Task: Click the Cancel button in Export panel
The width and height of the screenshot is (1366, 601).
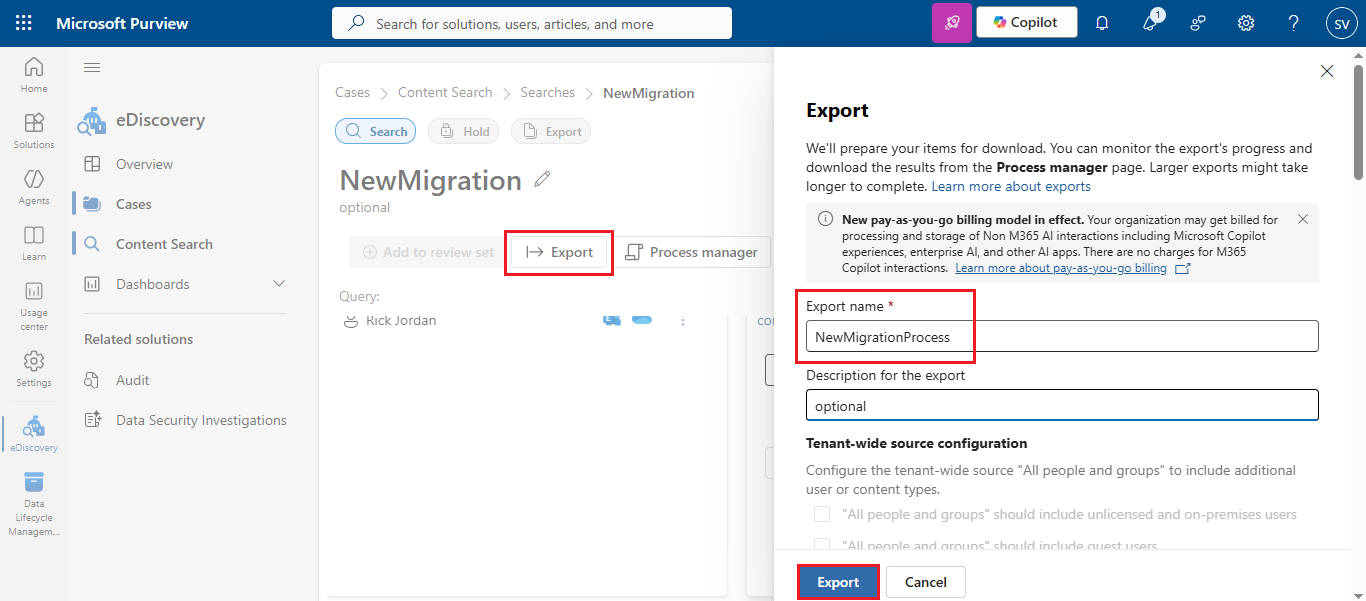Action: [926, 582]
